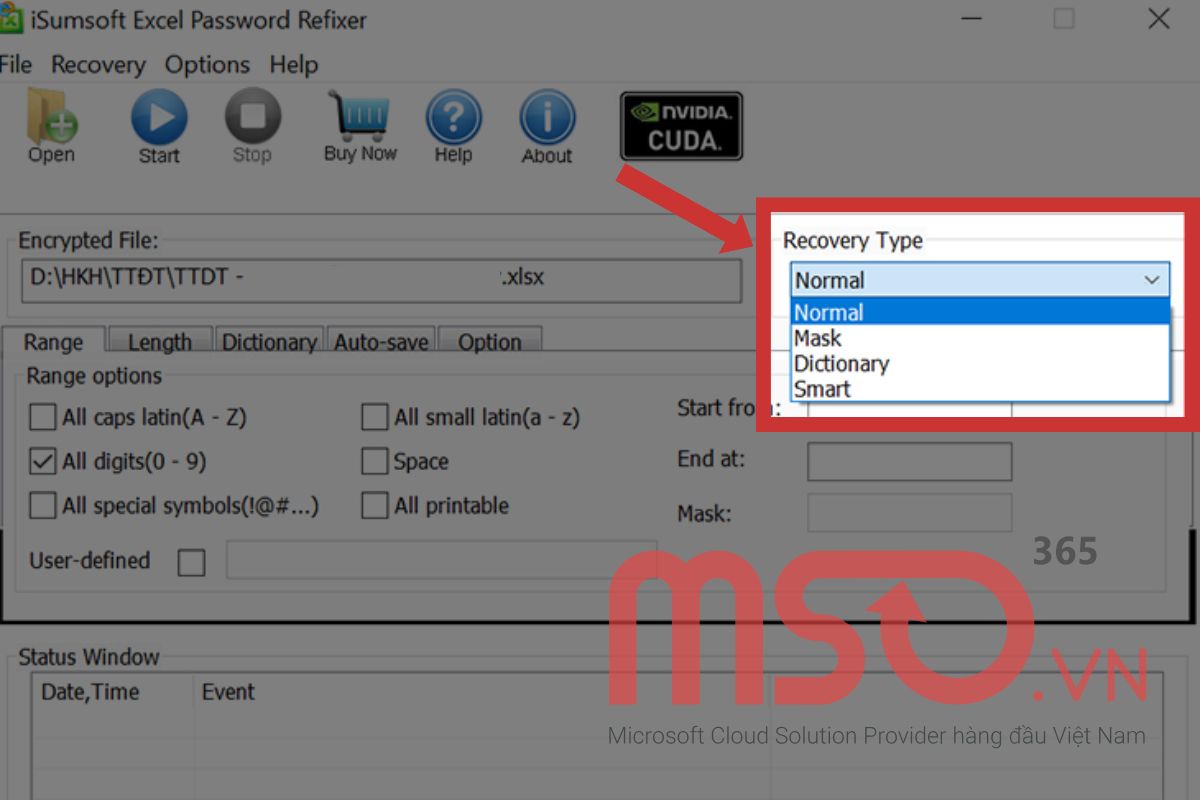Enable All printable checkbox
The width and height of the screenshot is (1200, 800).
(x=374, y=505)
